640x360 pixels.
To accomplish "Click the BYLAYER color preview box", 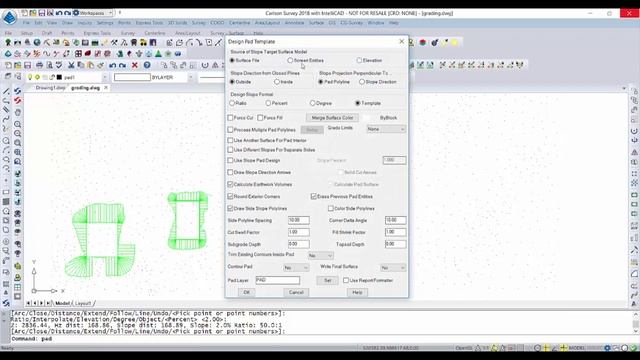I will tap(132, 77).
